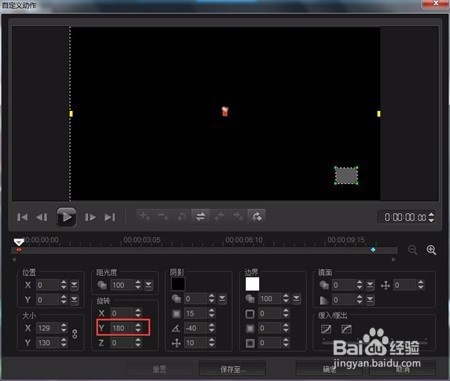Click the Rotation Y stepper arrows
The width and height of the screenshot is (450, 381).
point(138,328)
